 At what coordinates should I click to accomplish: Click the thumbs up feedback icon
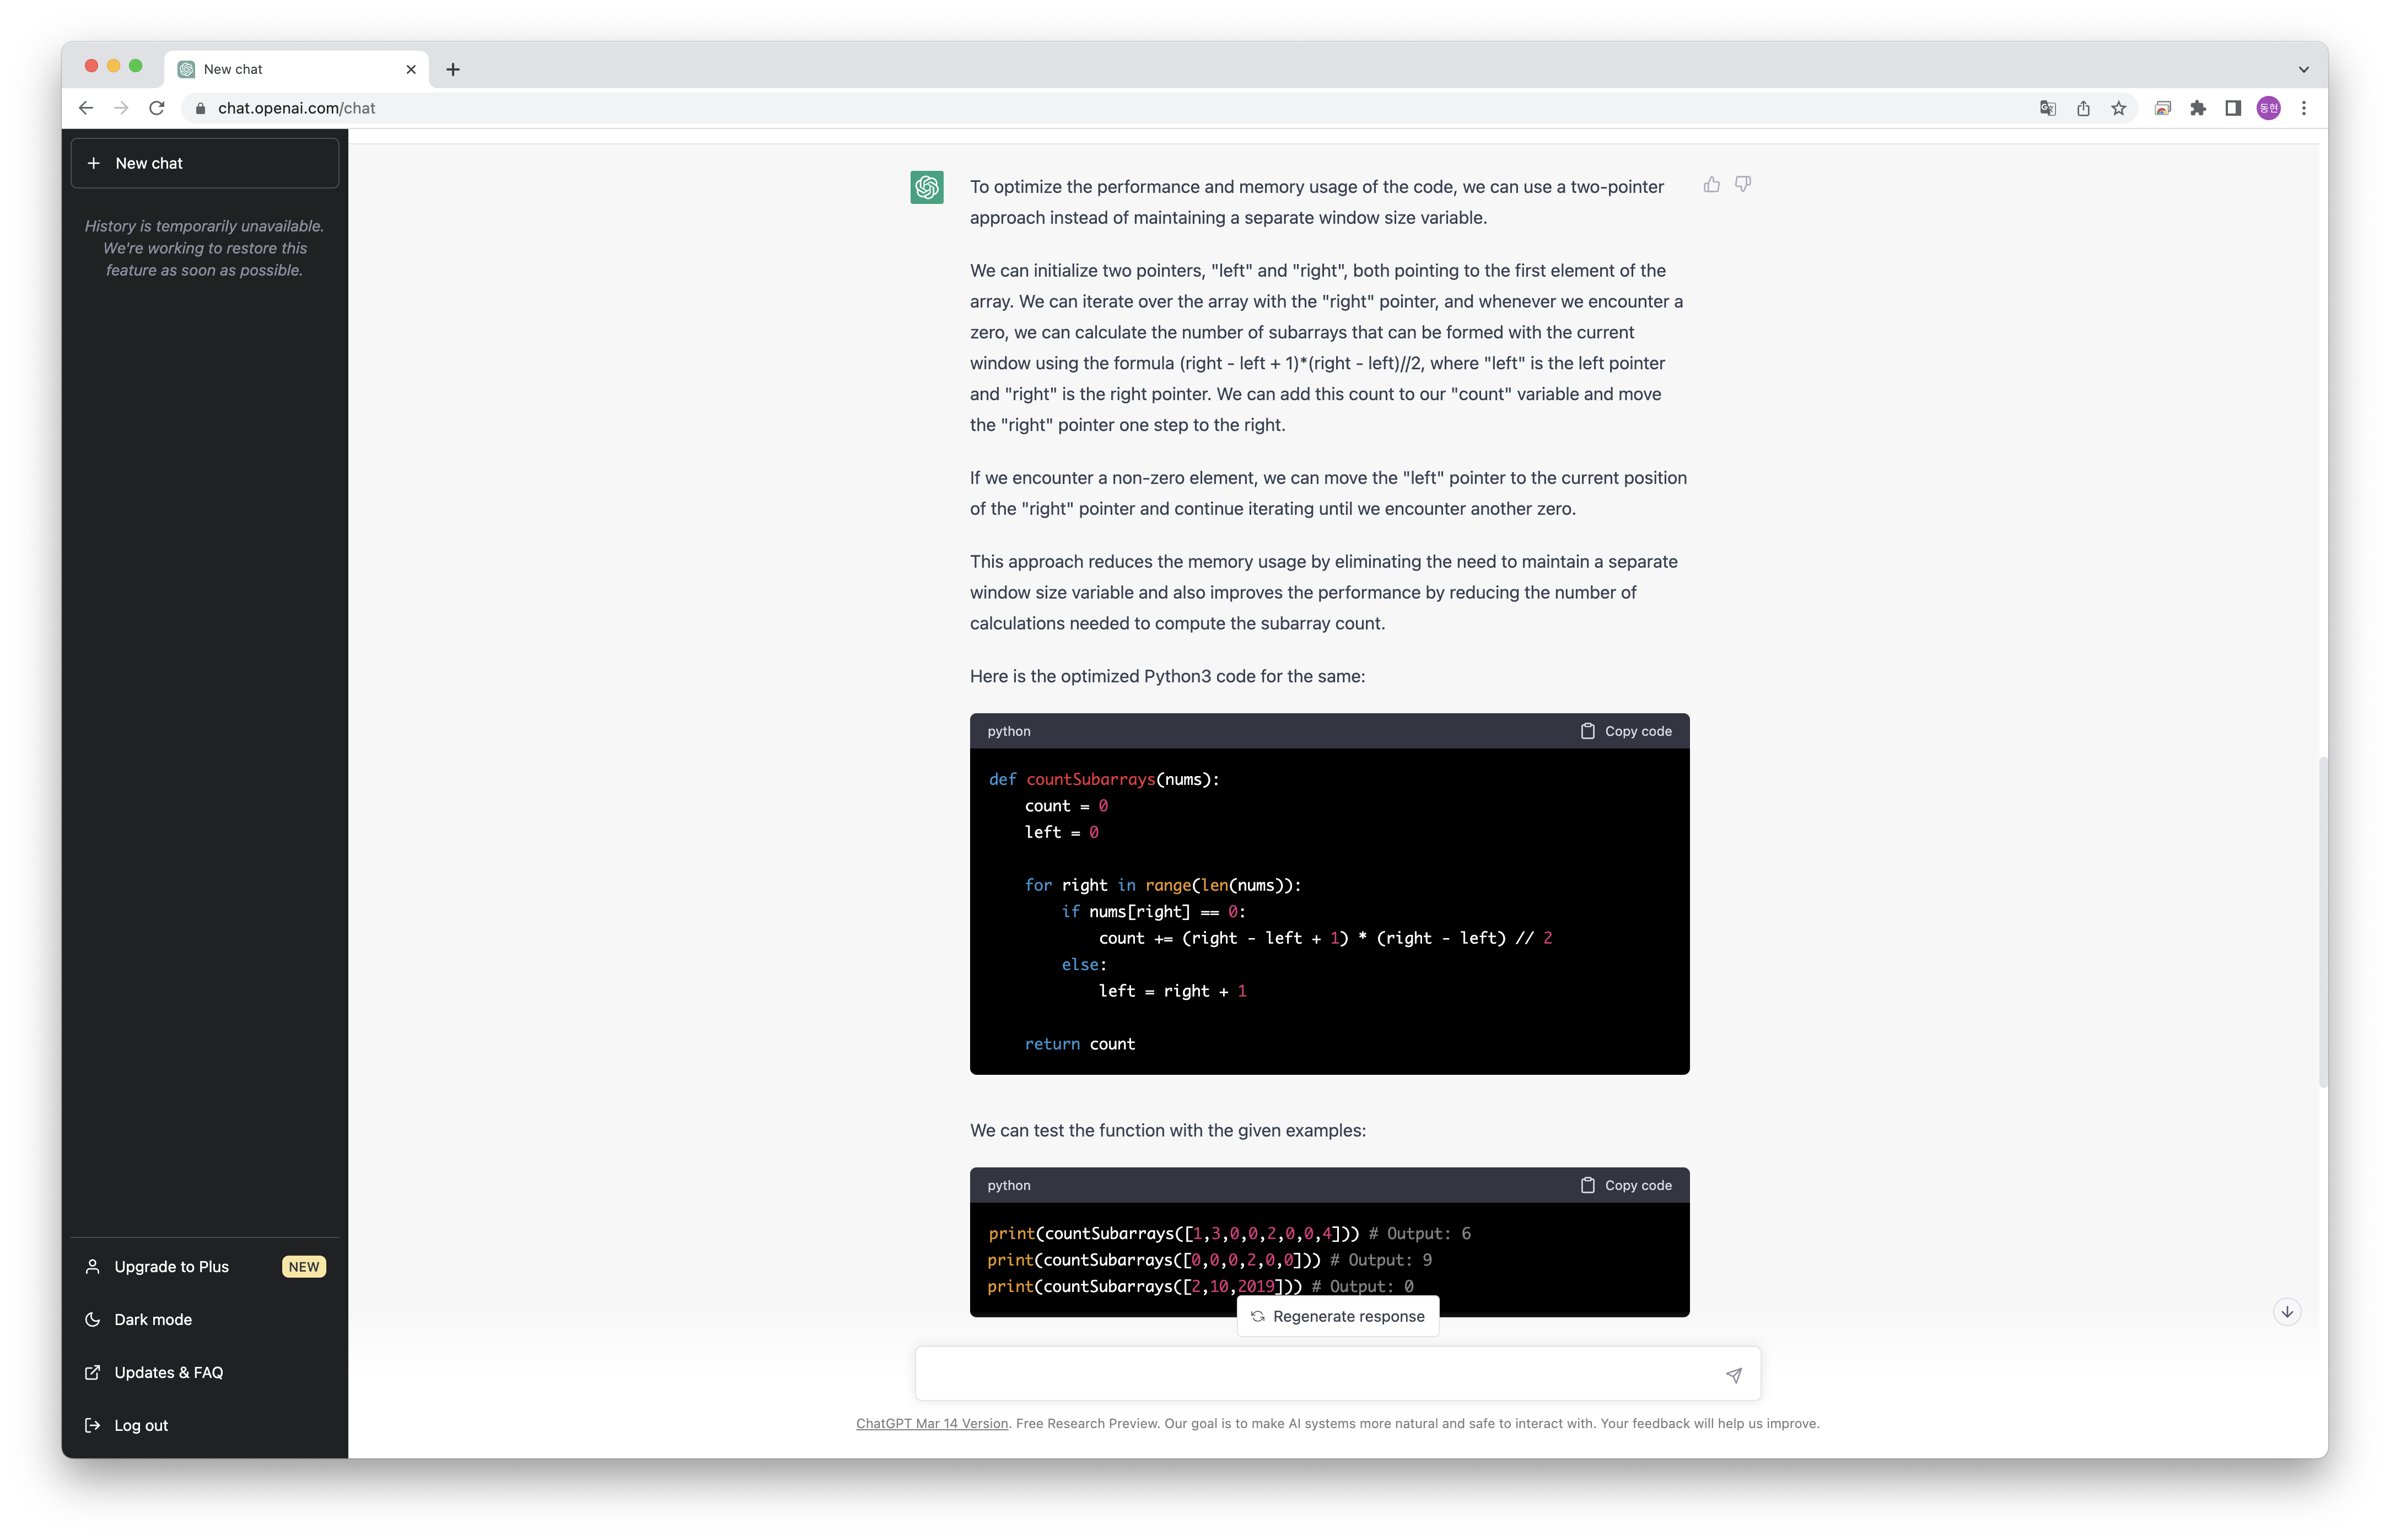pos(1711,184)
